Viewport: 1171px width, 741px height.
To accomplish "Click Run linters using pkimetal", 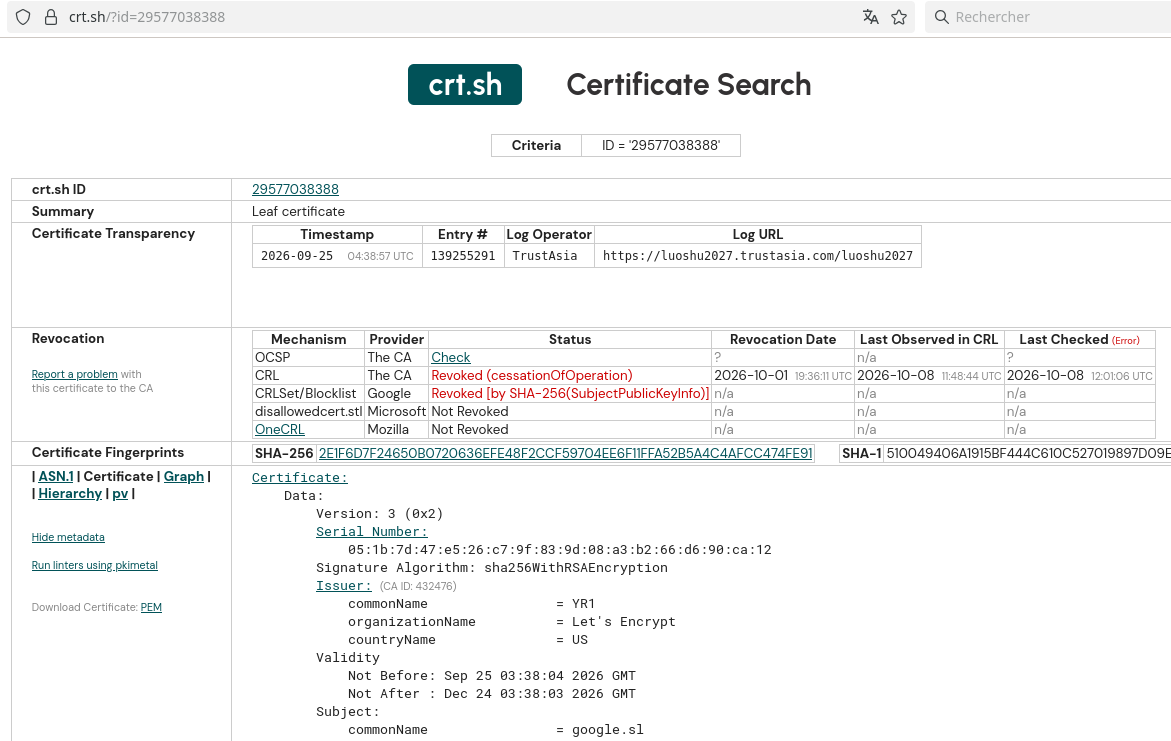I will (x=95, y=565).
